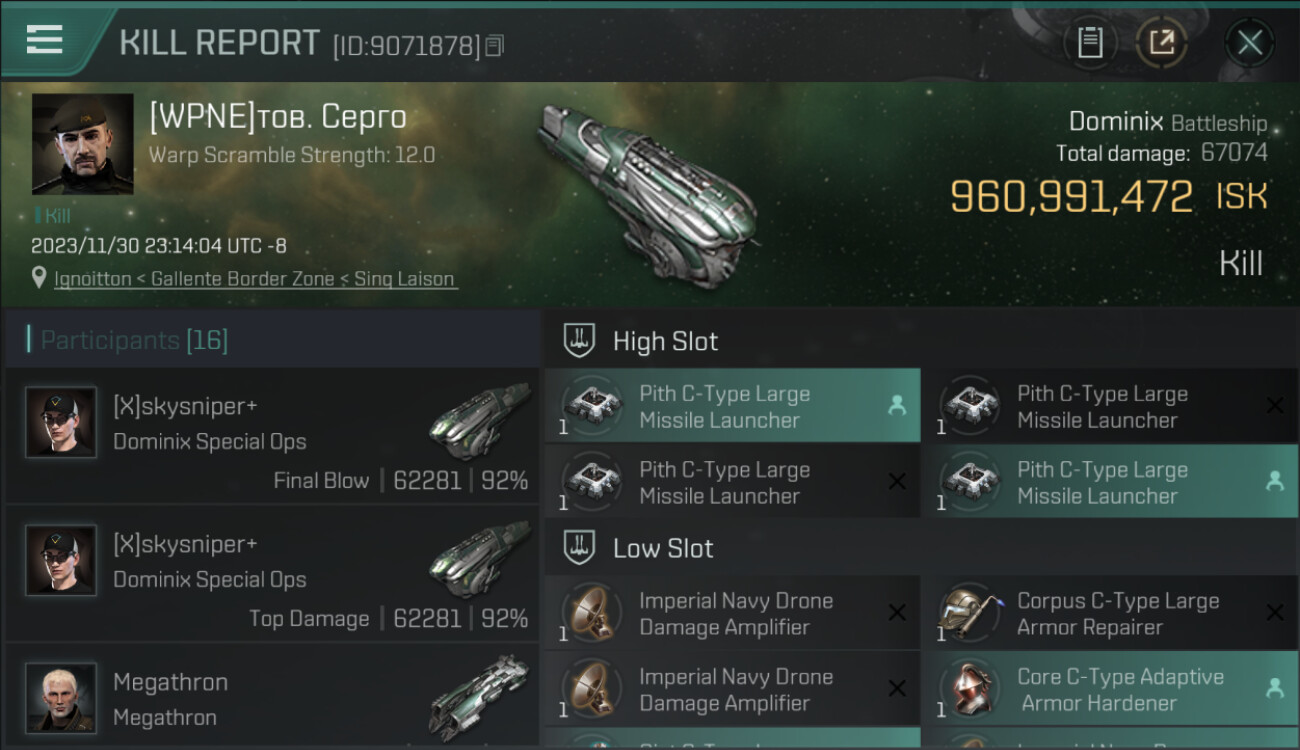View the victim's character portrait
The height and width of the screenshot is (750, 1300).
[82, 144]
